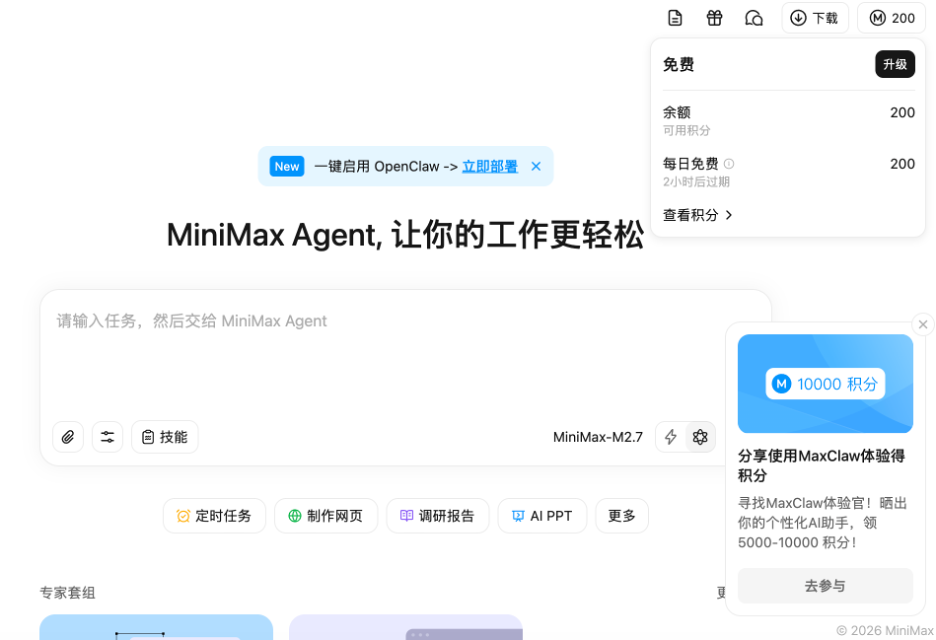Image resolution: width=936 pixels, height=640 pixels.
Task: Open 查看积分 to view credits
Action: [x=697, y=215]
